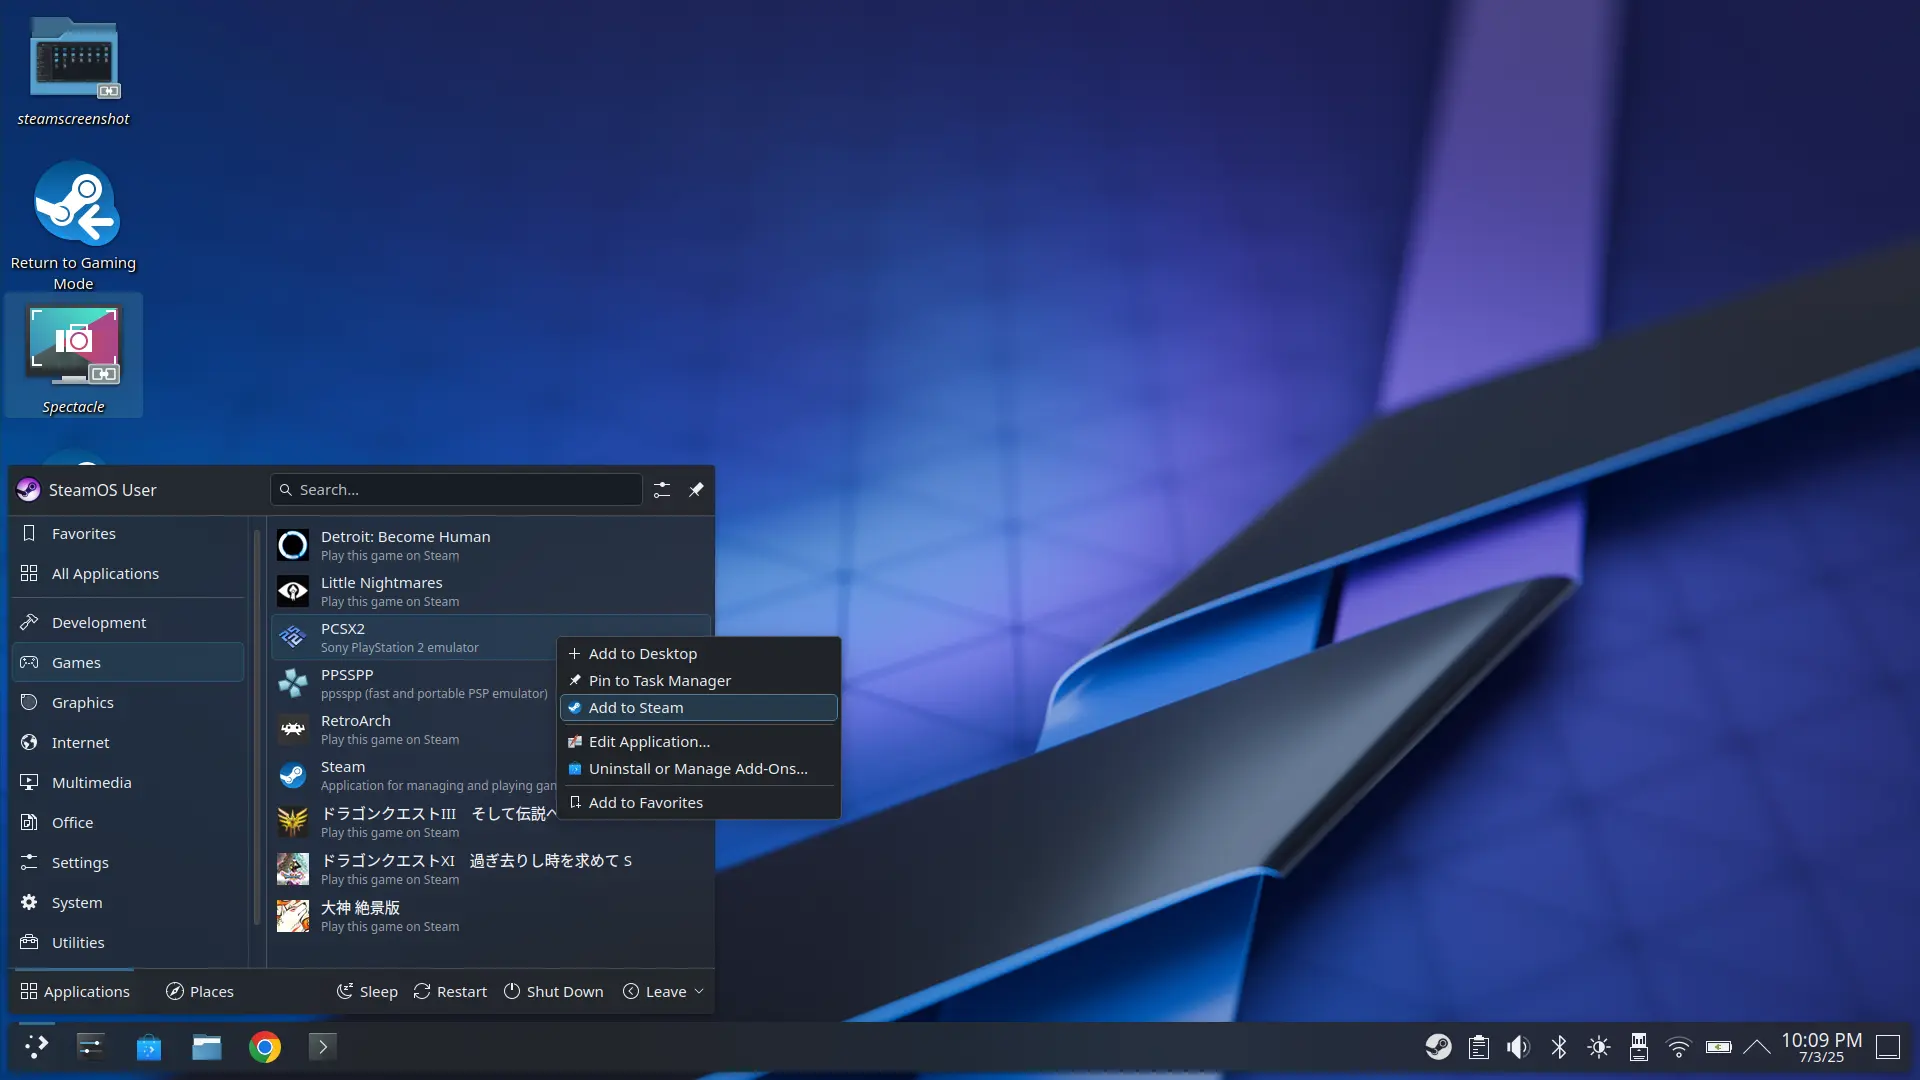Open Google Chrome from taskbar

click(265, 1047)
